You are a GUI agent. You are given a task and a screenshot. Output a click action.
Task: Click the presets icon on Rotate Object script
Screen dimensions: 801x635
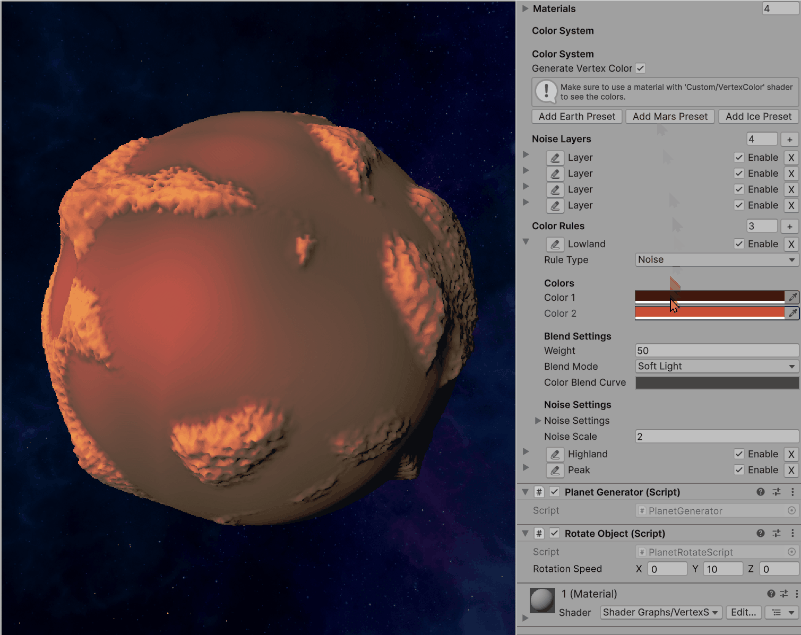click(x=775, y=533)
